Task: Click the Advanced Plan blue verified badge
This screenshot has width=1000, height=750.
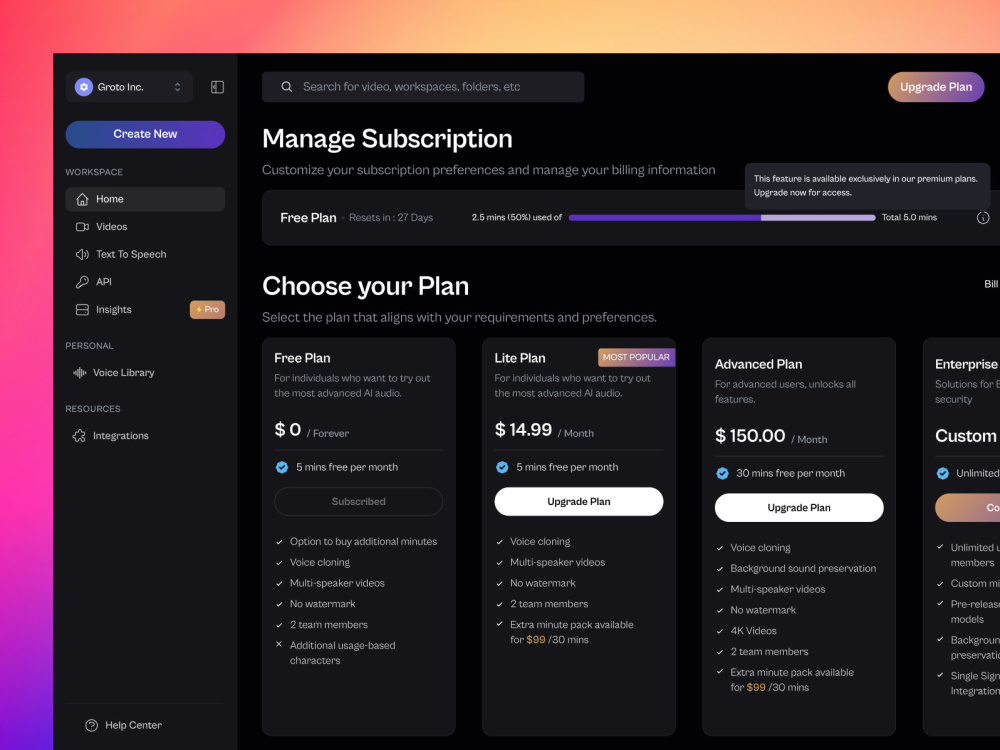Action: (722, 473)
